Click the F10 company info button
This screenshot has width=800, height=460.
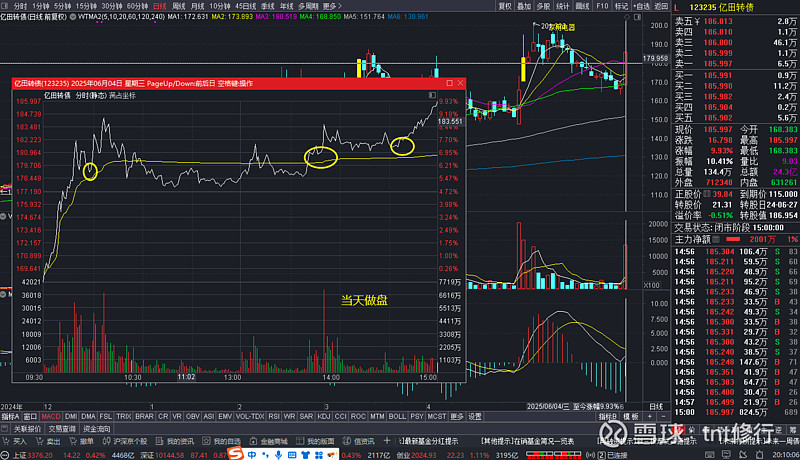(602, 6)
